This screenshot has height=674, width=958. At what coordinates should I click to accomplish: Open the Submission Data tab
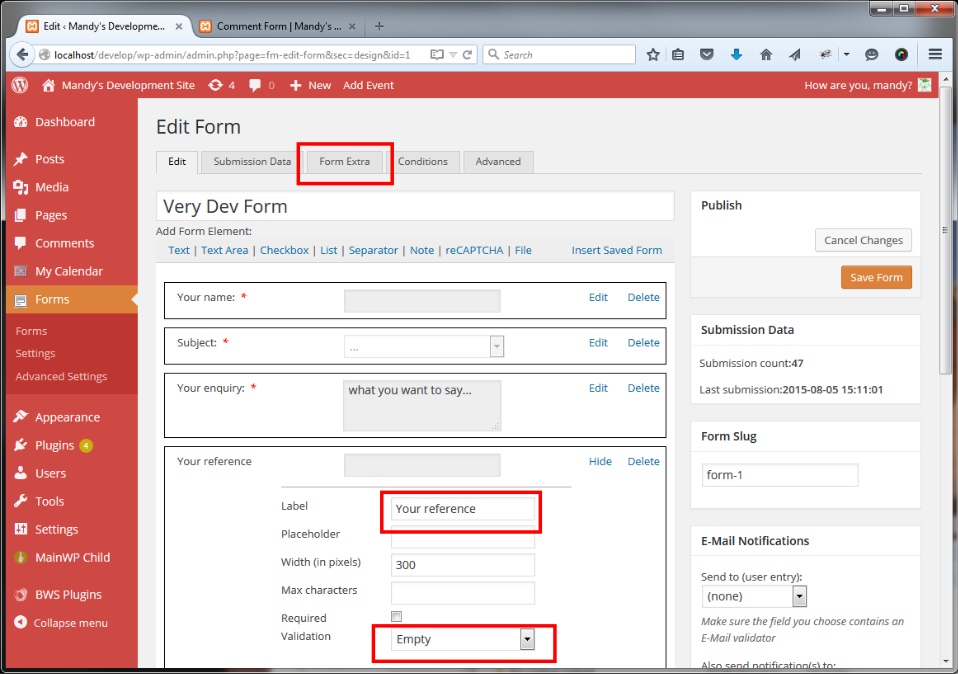[x=252, y=161]
